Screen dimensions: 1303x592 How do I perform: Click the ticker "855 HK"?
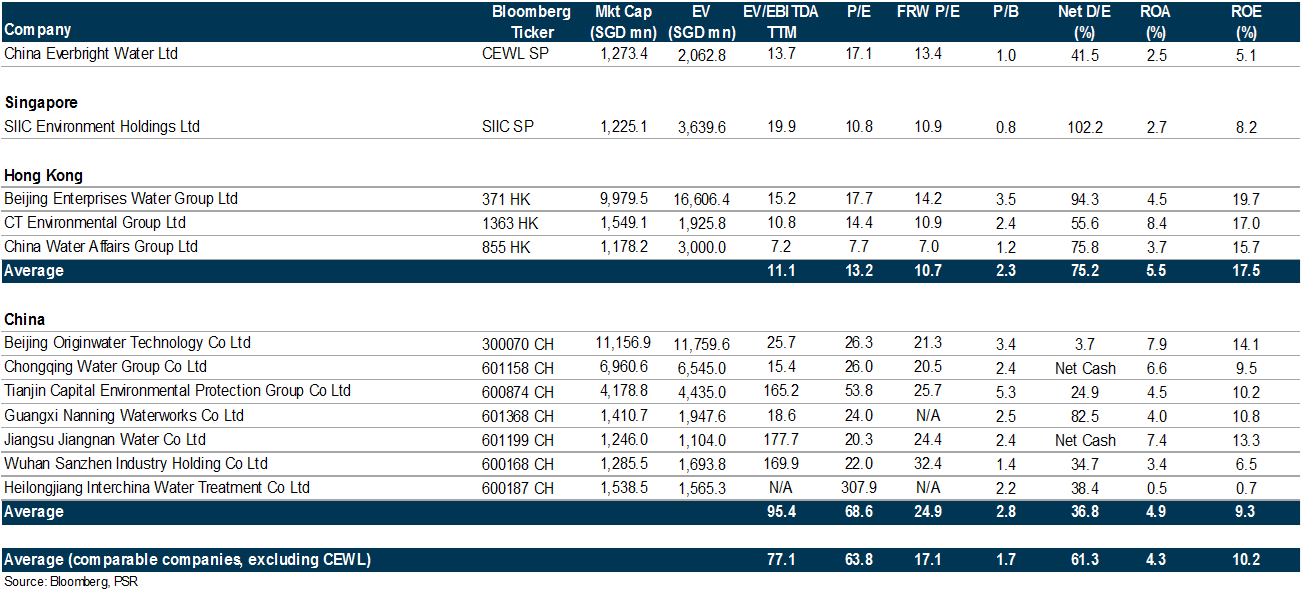506,246
